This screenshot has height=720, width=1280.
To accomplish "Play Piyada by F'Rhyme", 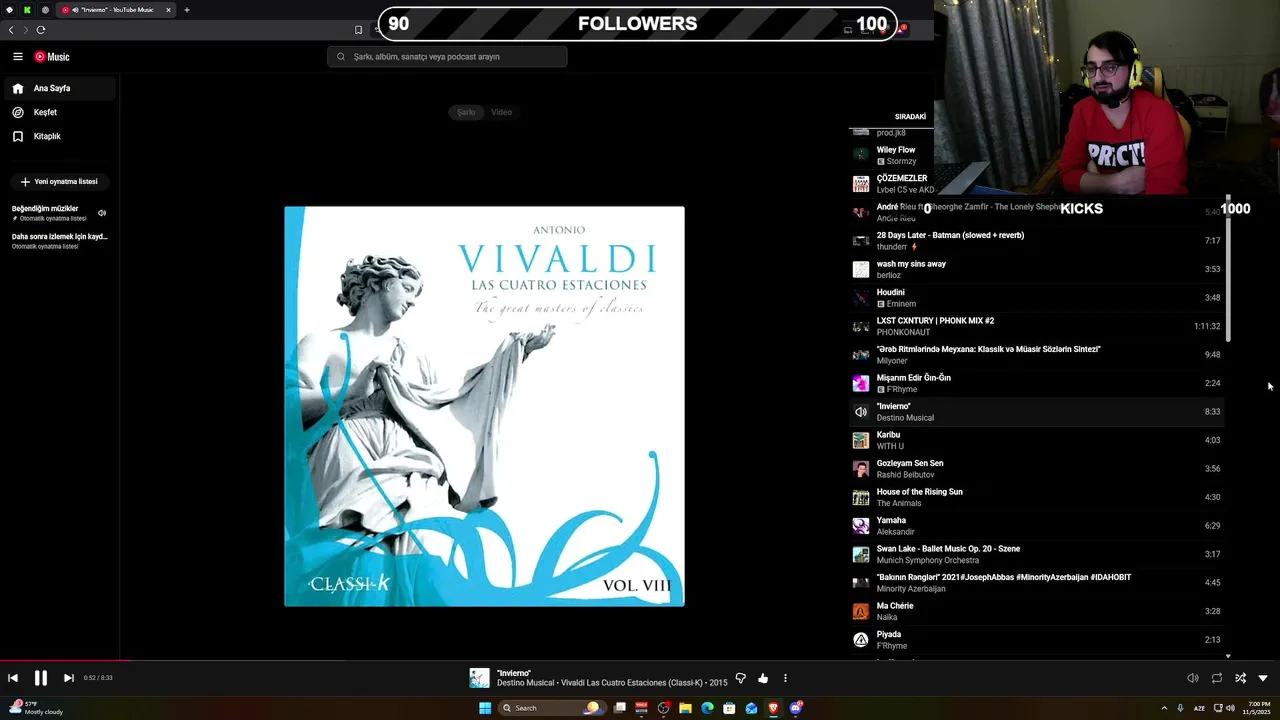I will pyautogui.click(x=1036, y=640).
